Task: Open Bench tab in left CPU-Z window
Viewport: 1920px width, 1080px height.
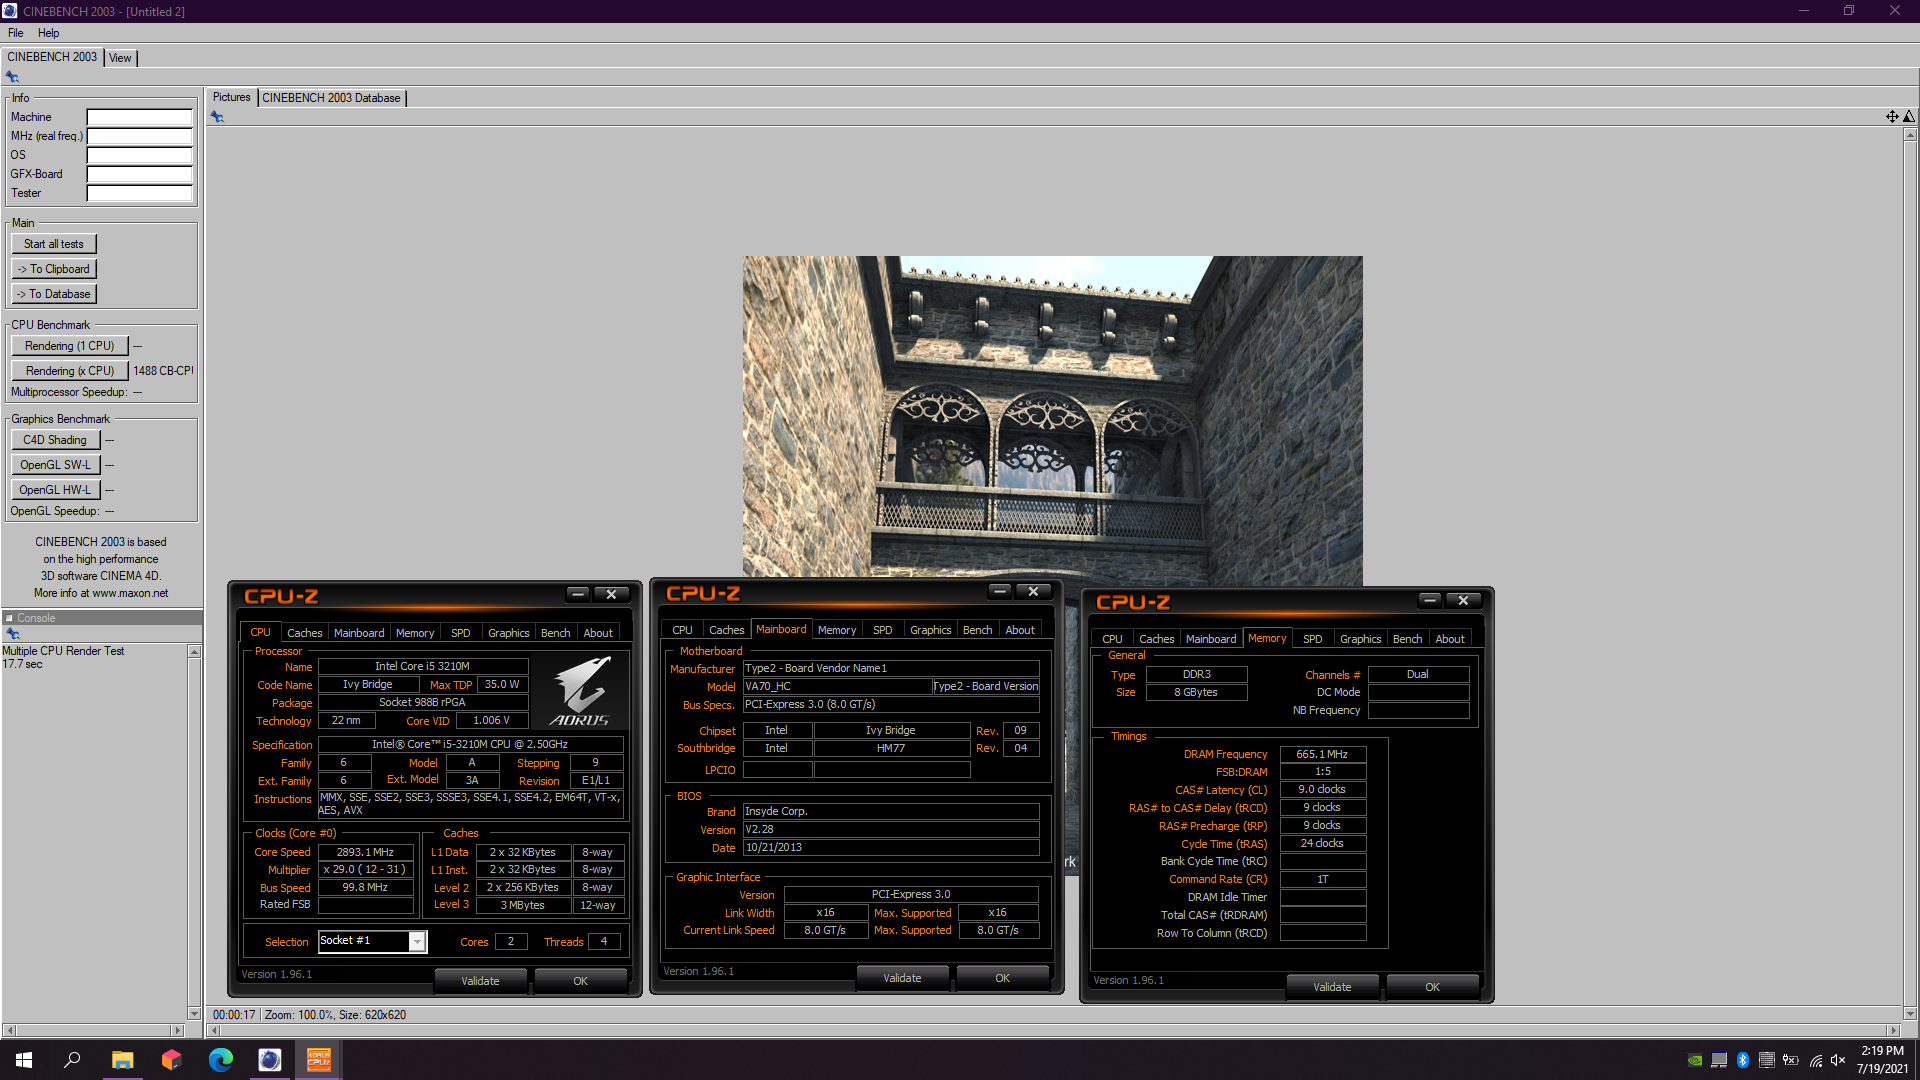Action: pos(555,633)
